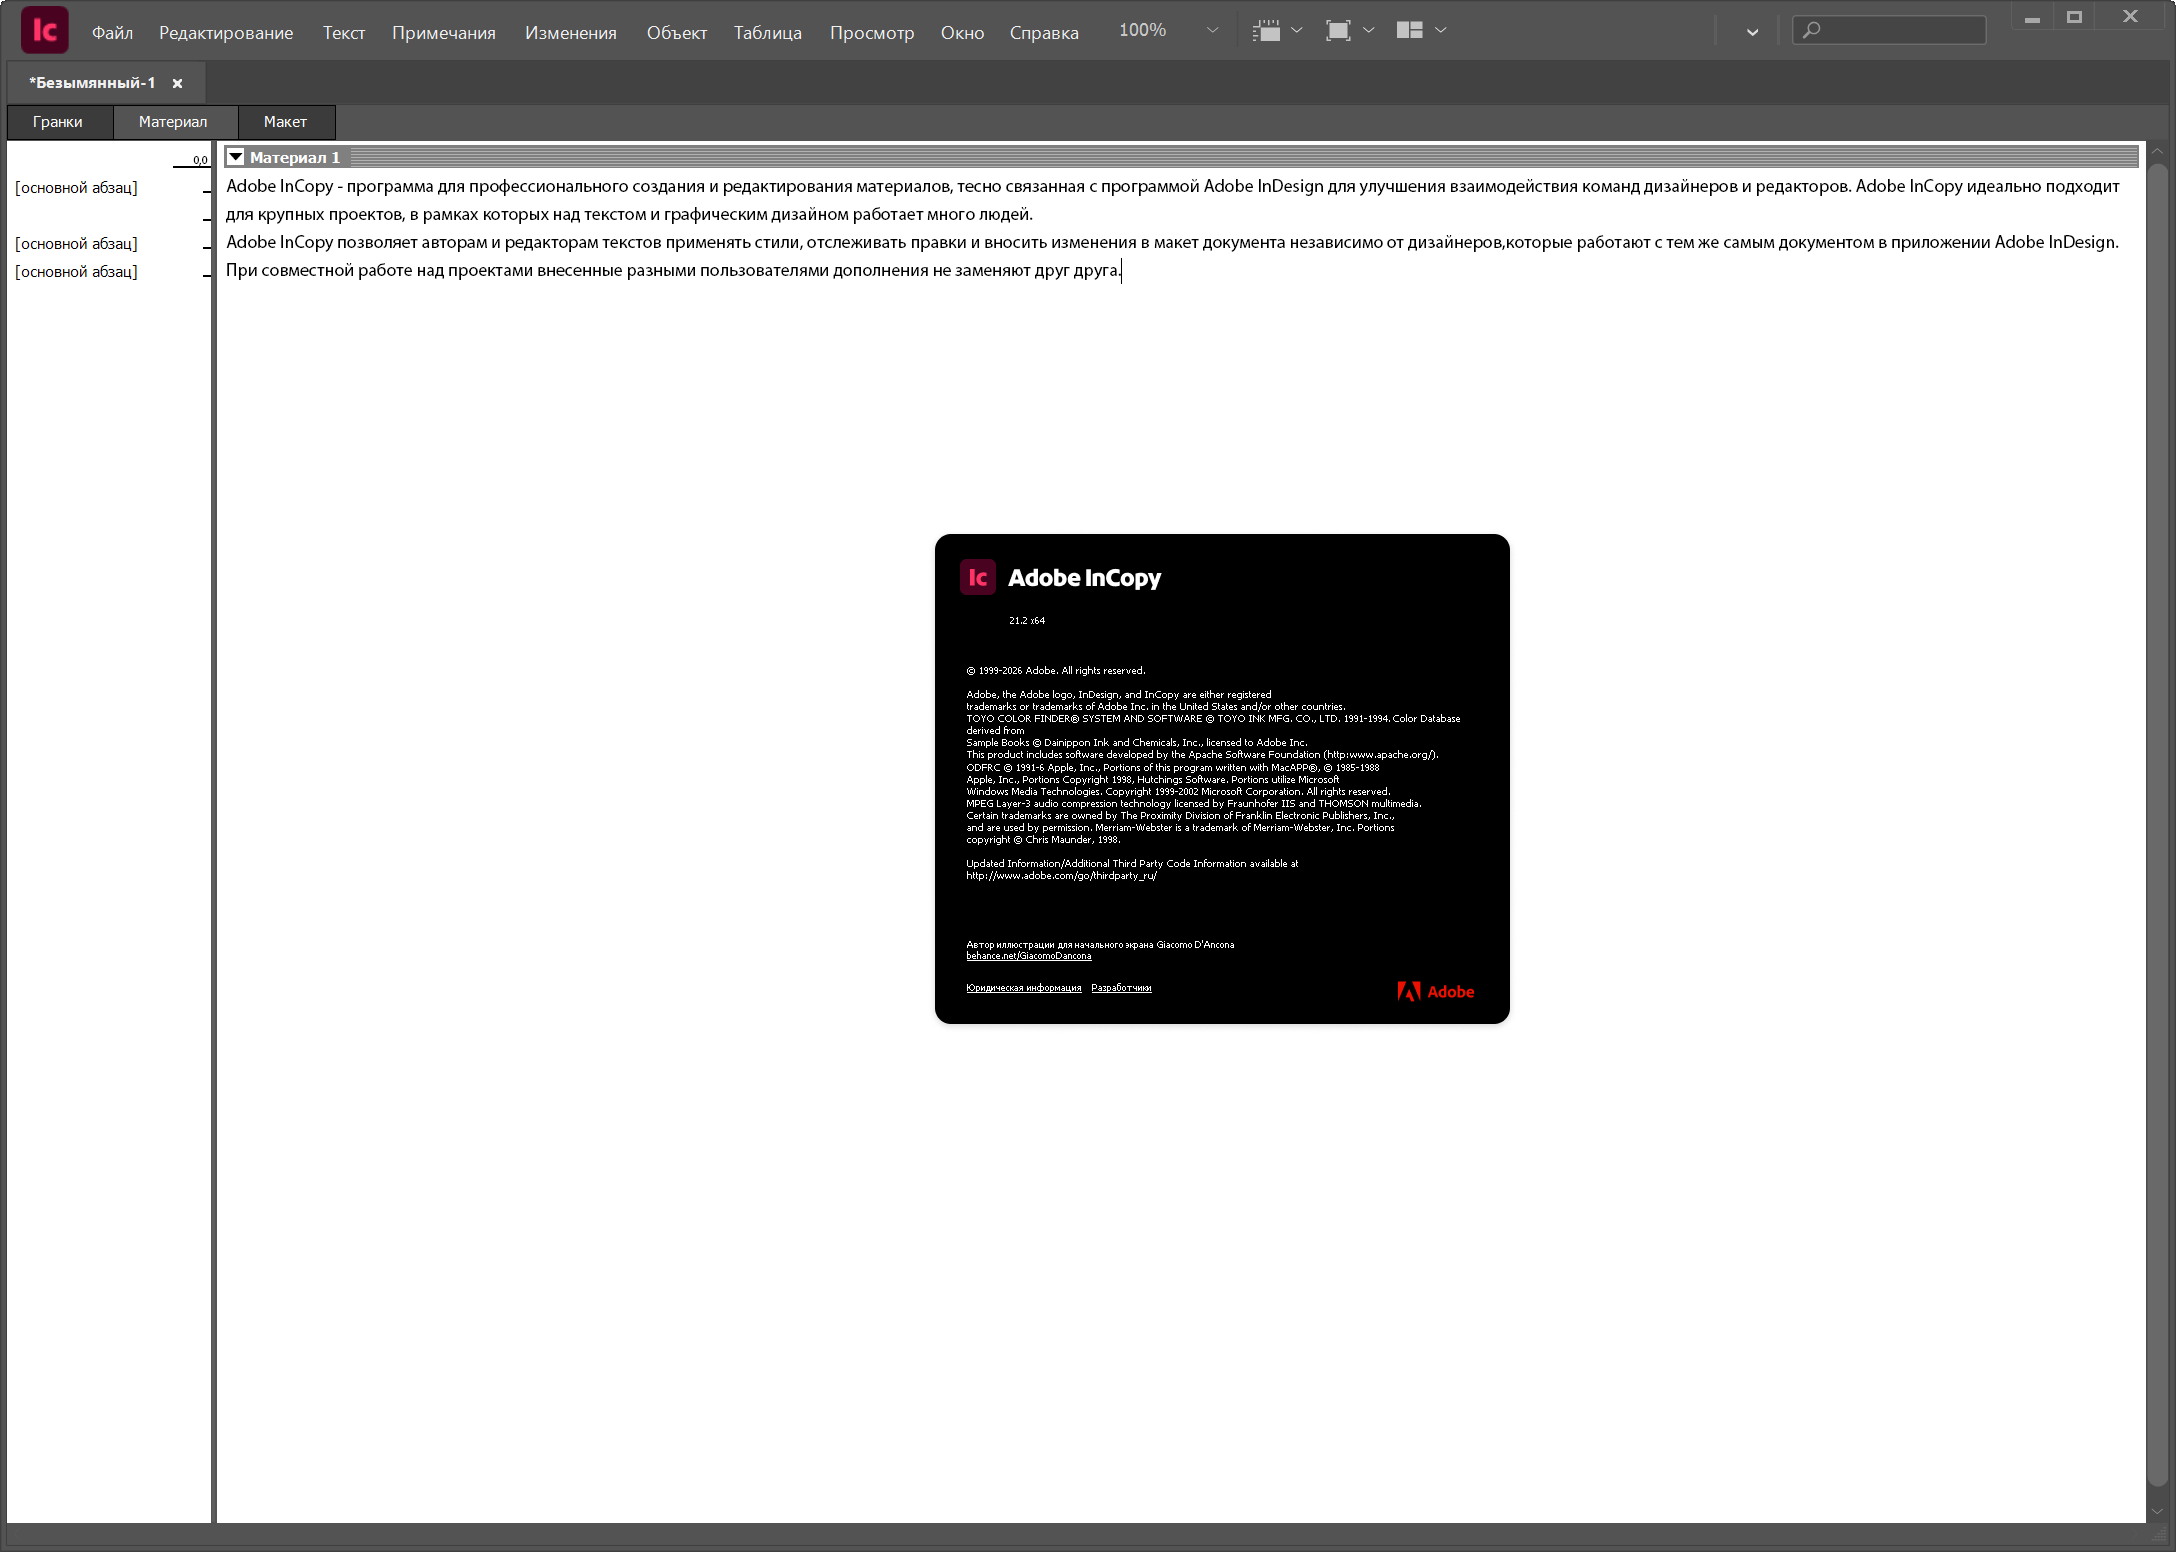Click the Adobe logo in About dialog
Image resolution: width=2177 pixels, height=1553 pixels.
[1435, 992]
